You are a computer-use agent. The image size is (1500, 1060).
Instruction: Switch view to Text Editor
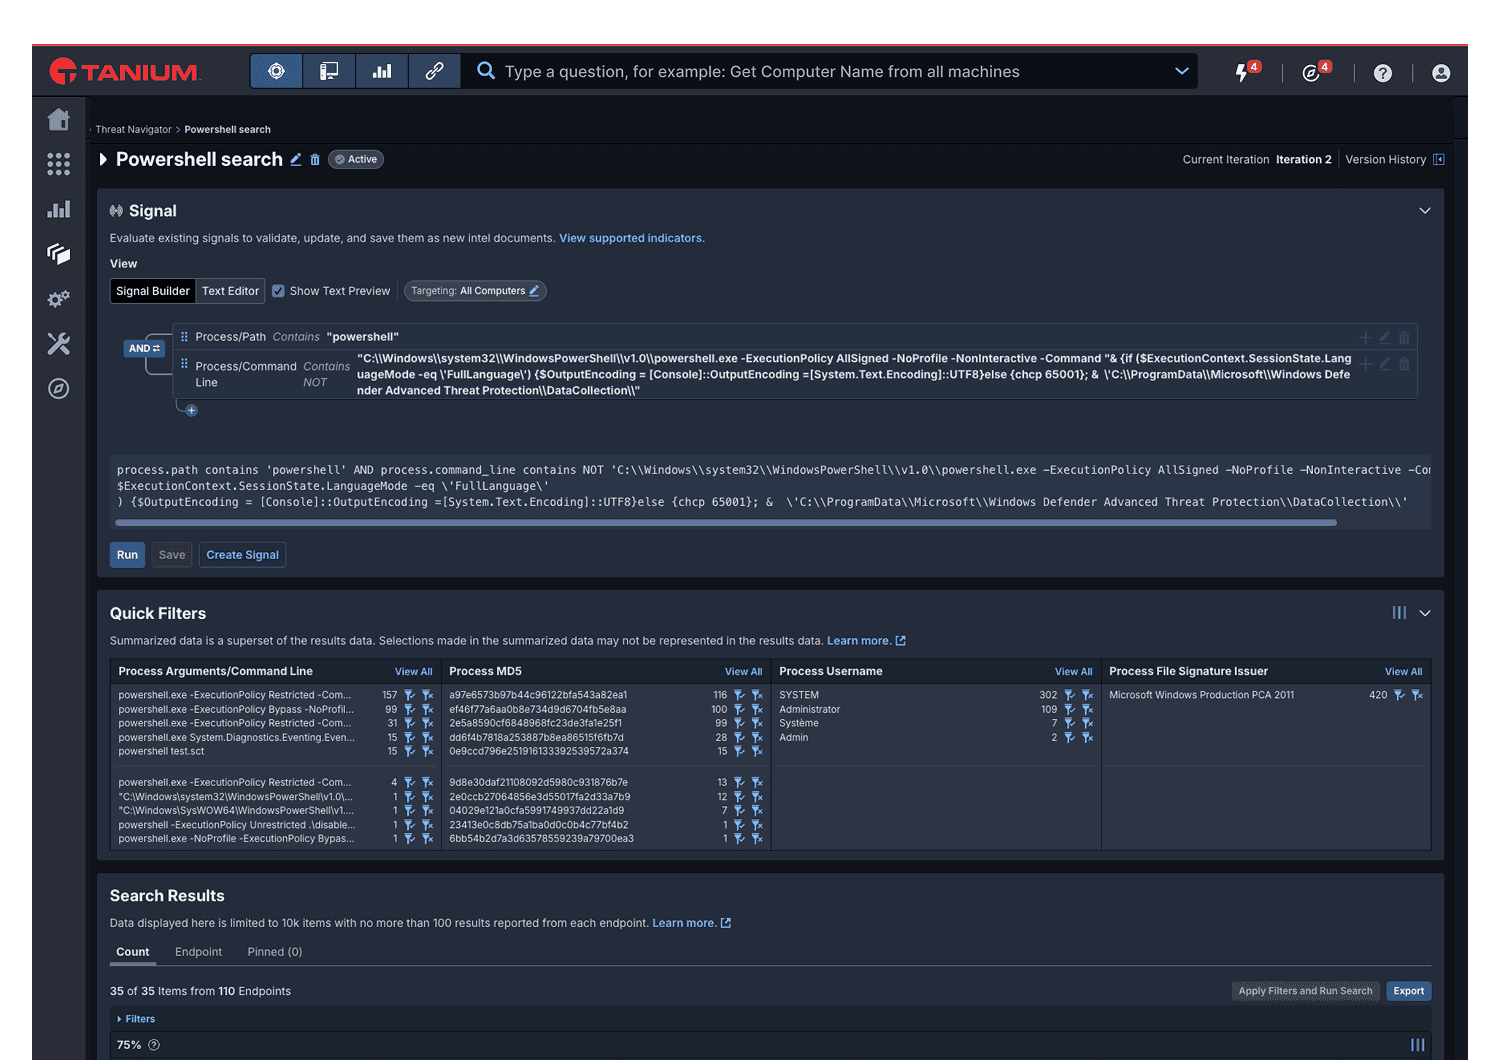[230, 291]
